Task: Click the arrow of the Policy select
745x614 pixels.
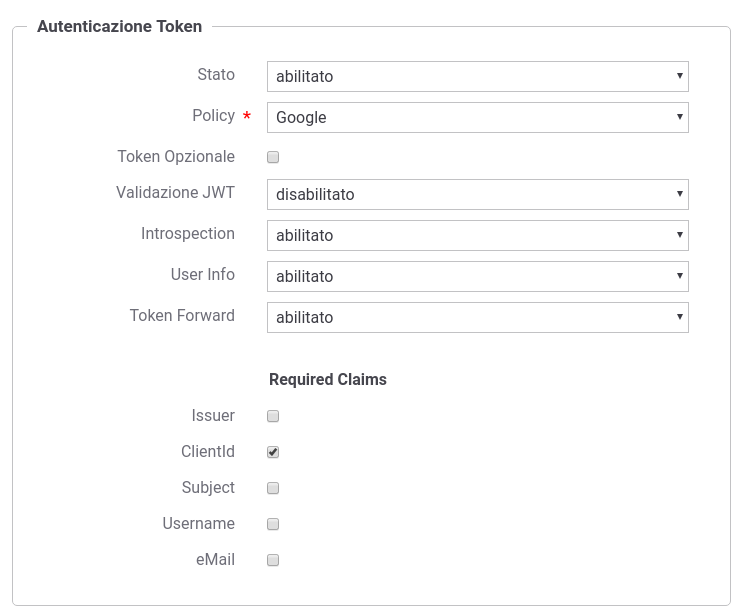Action: point(679,116)
